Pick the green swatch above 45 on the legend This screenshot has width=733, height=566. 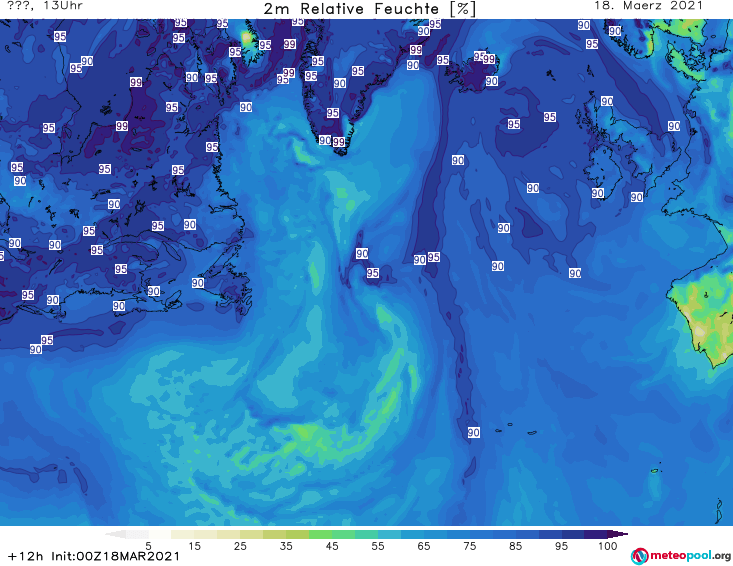click(321, 534)
